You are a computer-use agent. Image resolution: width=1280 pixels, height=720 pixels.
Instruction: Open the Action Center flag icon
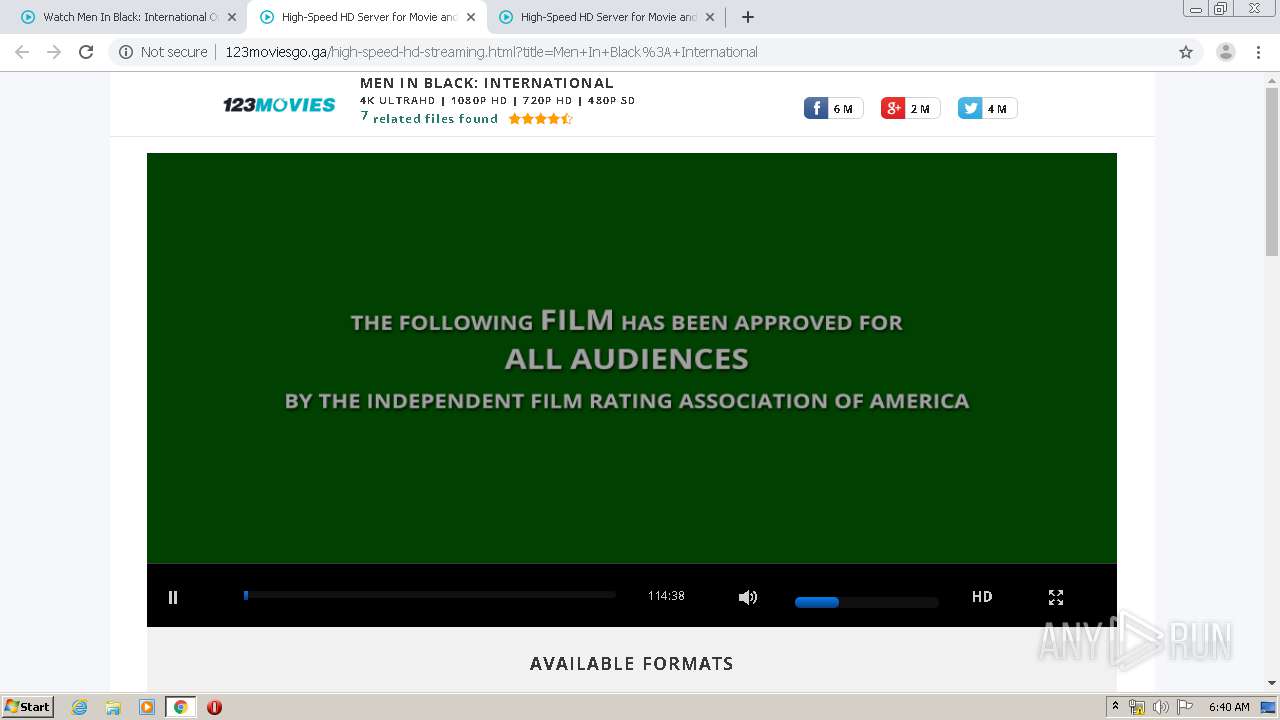tap(1184, 707)
